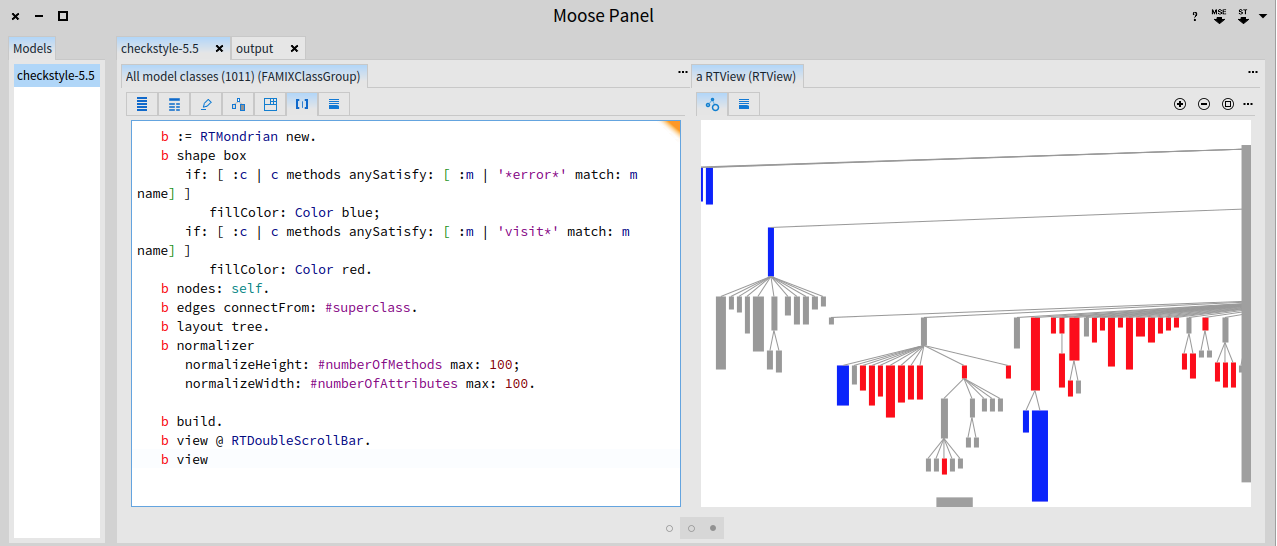Switch to the checkstyle-5.5 tab

coord(160,48)
